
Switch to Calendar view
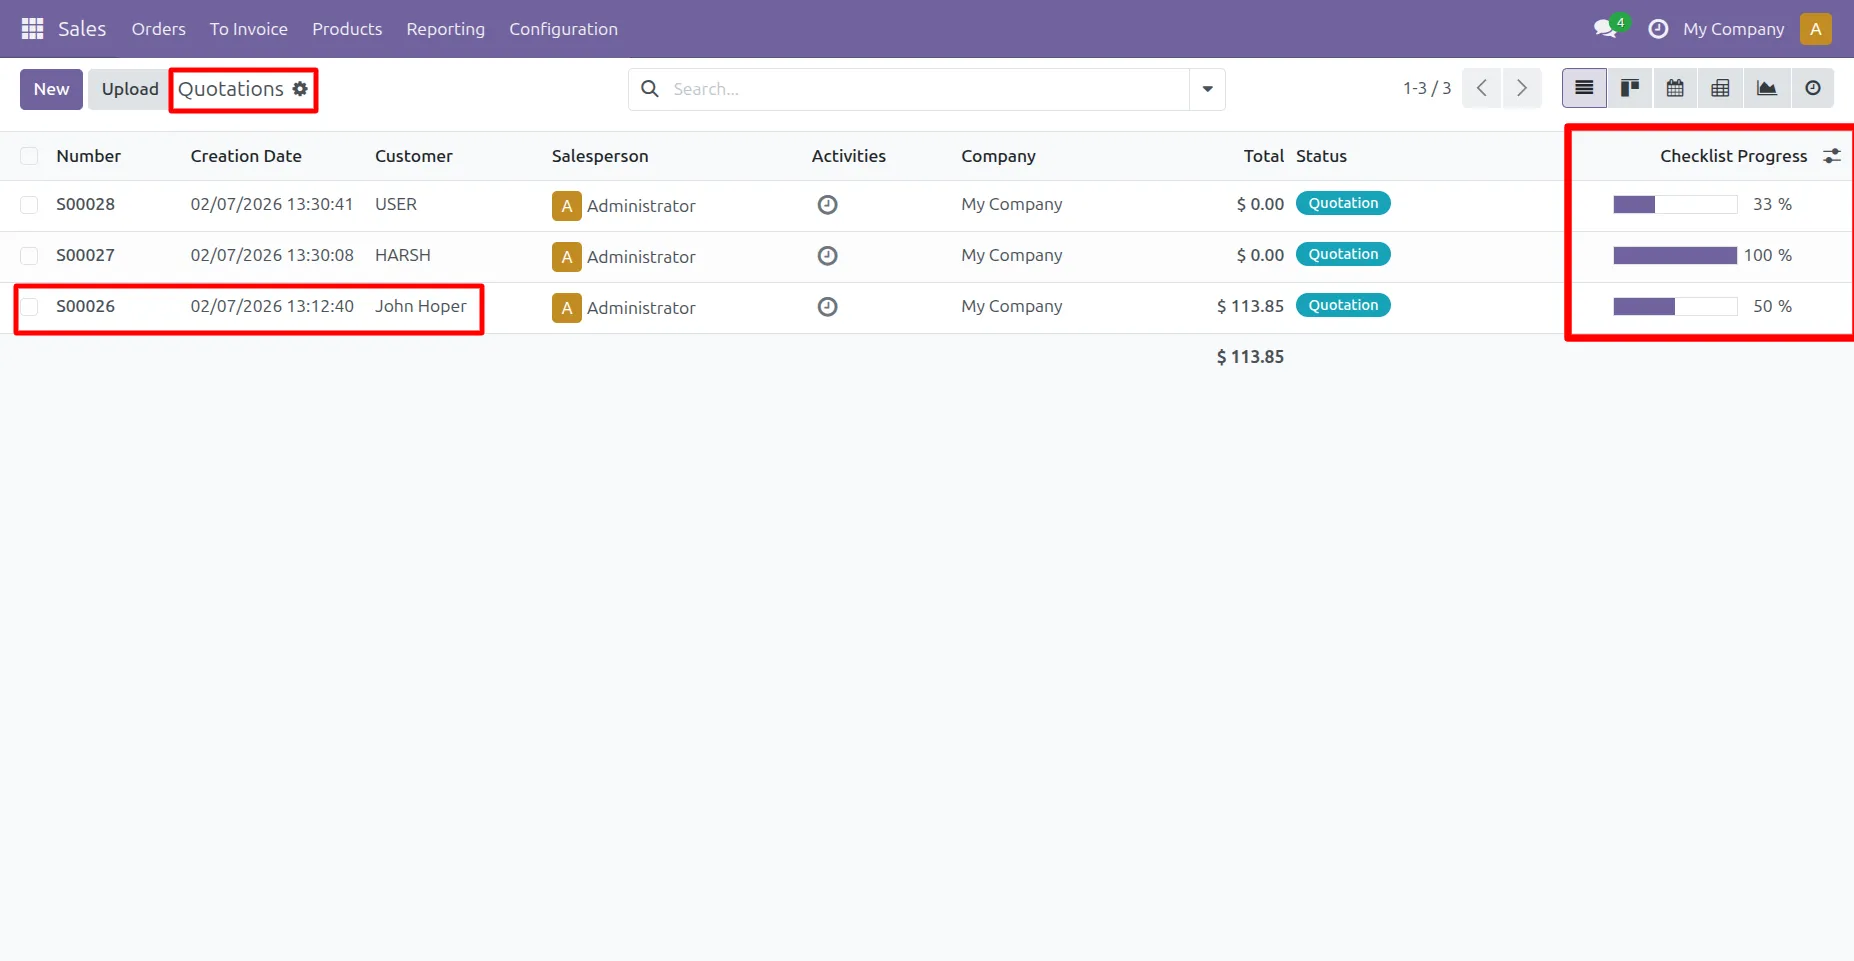(1675, 89)
